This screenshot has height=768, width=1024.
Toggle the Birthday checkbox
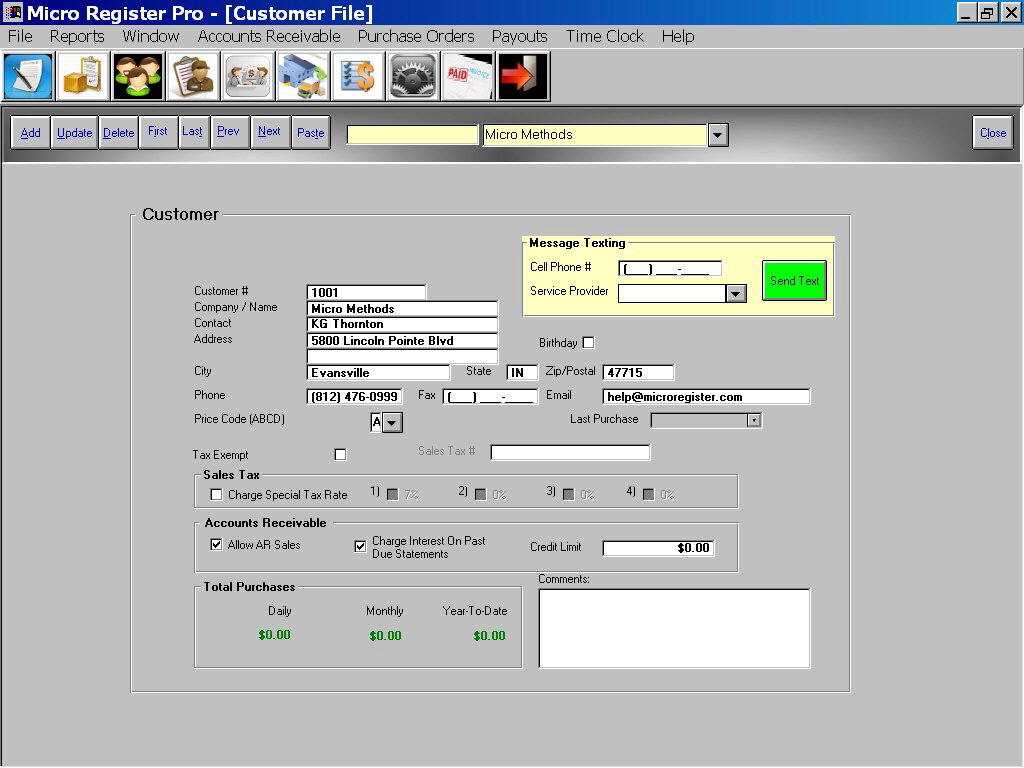point(588,342)
